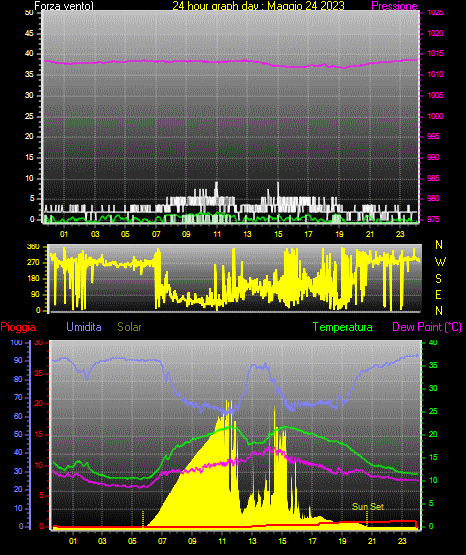Click the E compass direction label

click(438, 294)
